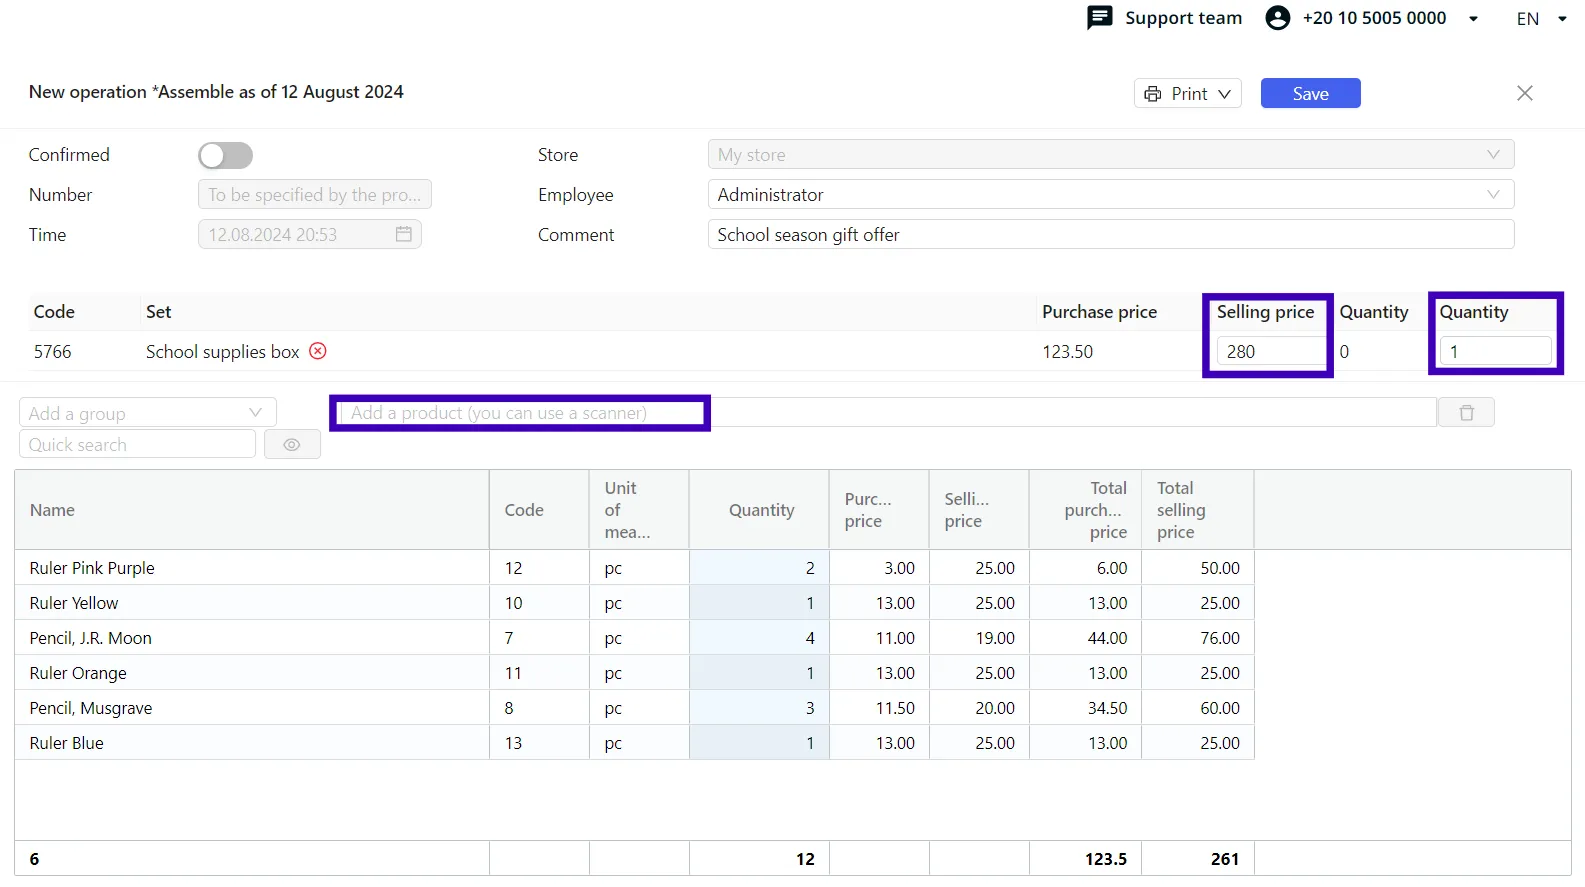Open the Print dropdown button
1585x887 pixels.
[x=1188, y=93]
